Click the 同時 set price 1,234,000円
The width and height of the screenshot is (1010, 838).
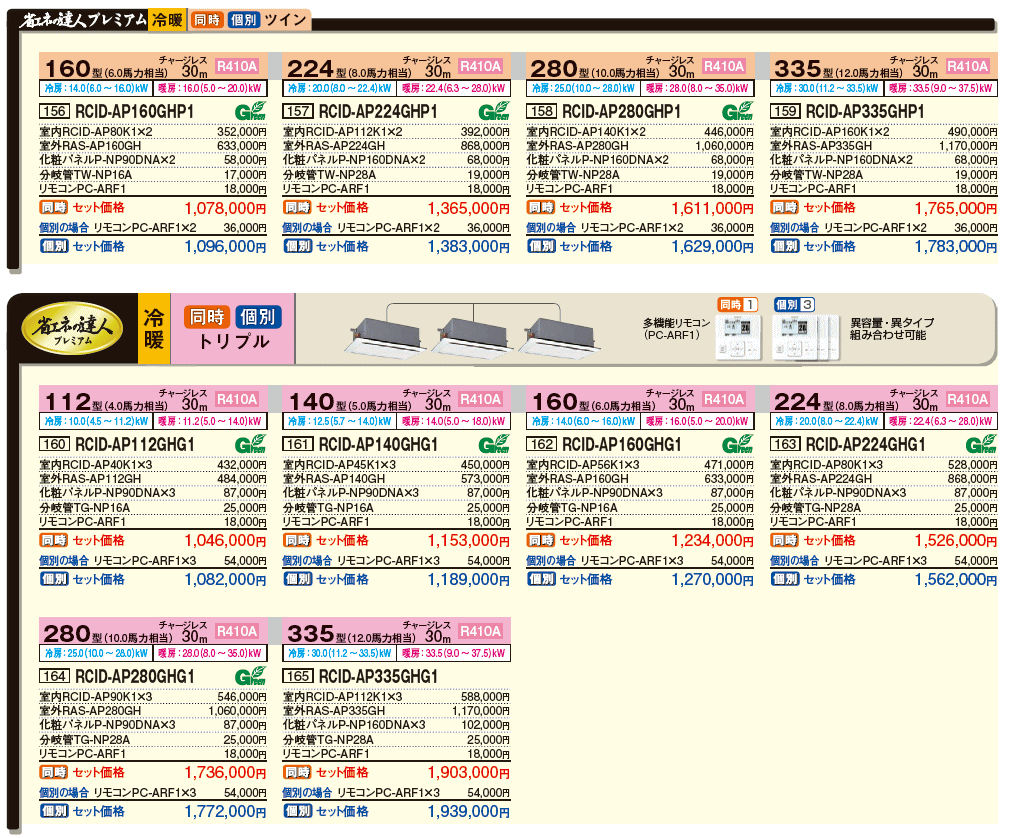coord(712,540)
